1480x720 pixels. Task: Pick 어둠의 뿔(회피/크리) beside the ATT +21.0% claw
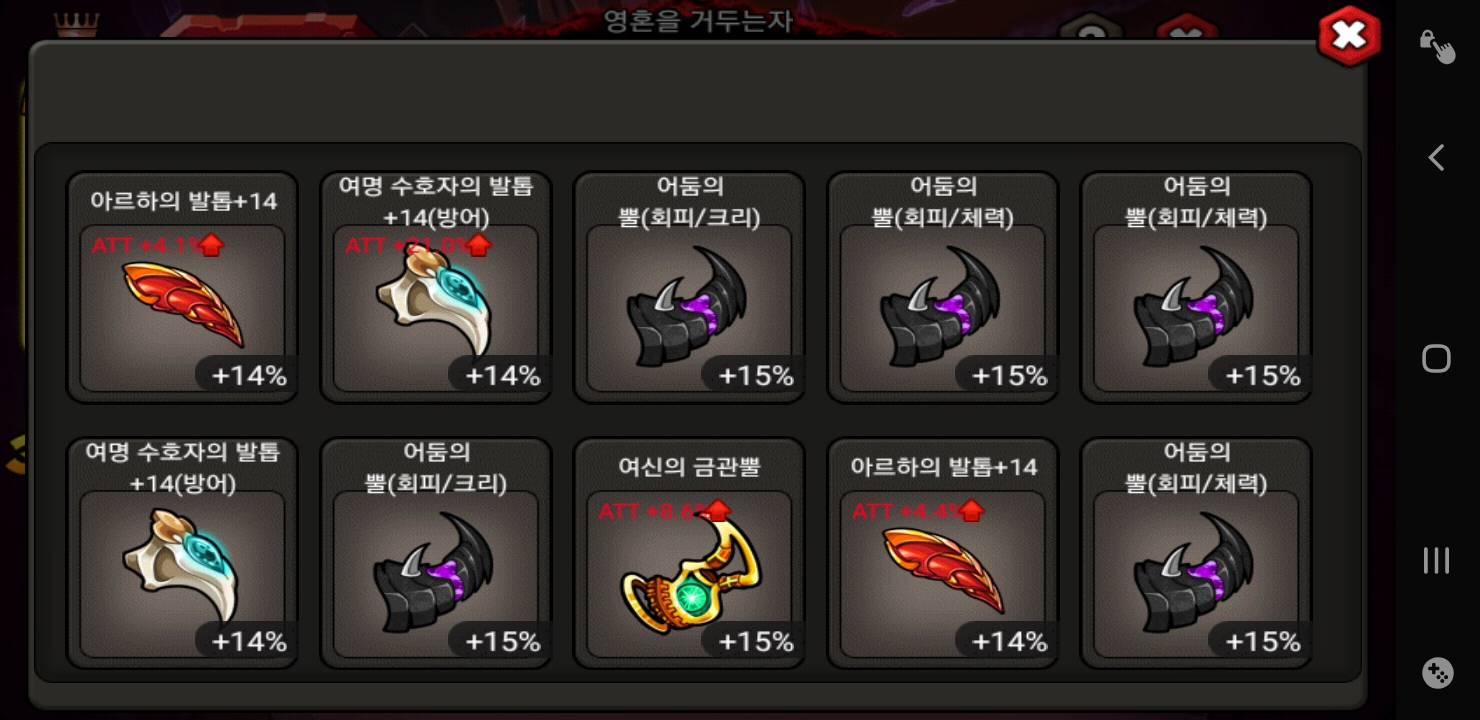point(689,288)
